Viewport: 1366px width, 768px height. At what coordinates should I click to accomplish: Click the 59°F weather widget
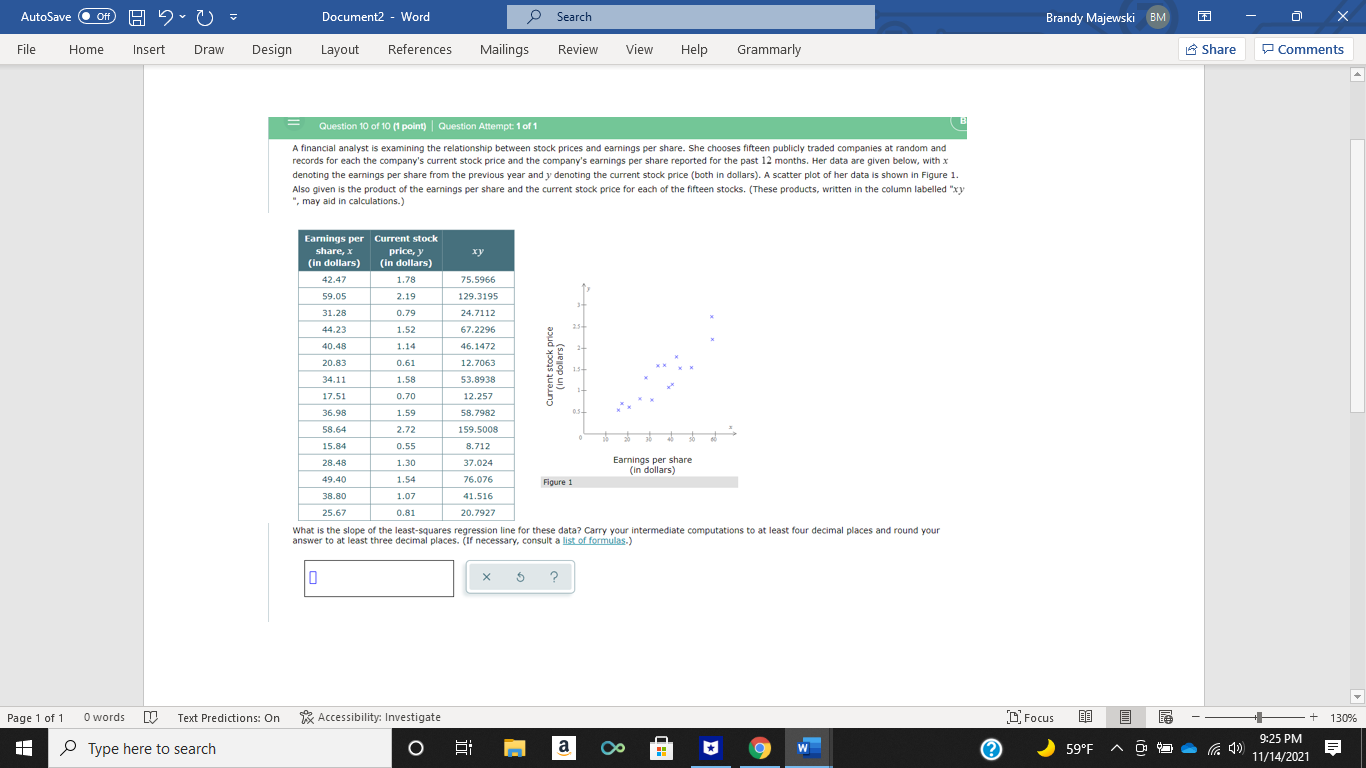tap(1066, 748)
